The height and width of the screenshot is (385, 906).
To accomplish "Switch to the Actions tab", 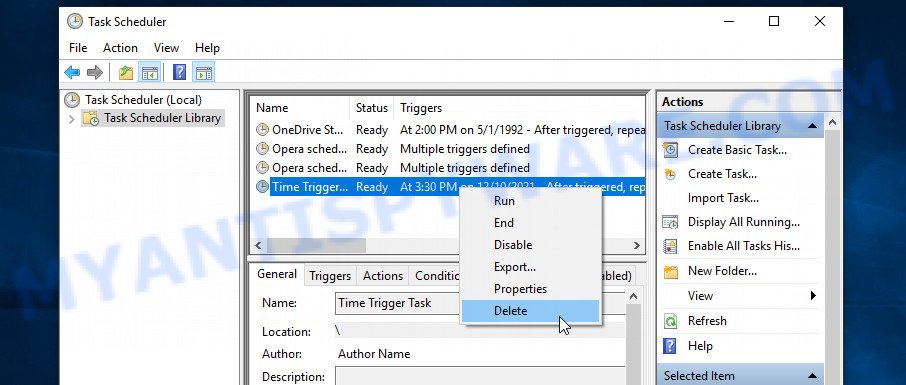I will (x=383, y=276).
